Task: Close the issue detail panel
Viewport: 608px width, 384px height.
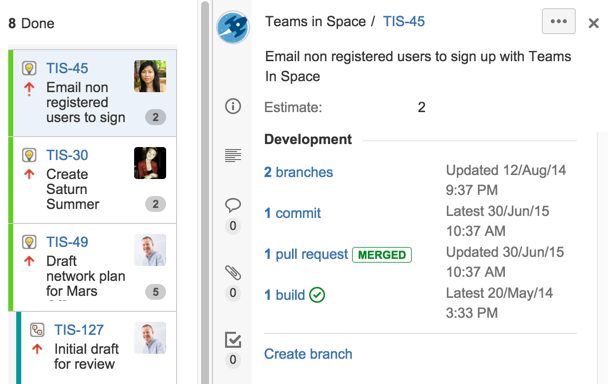Action: [x=594, y=23]
